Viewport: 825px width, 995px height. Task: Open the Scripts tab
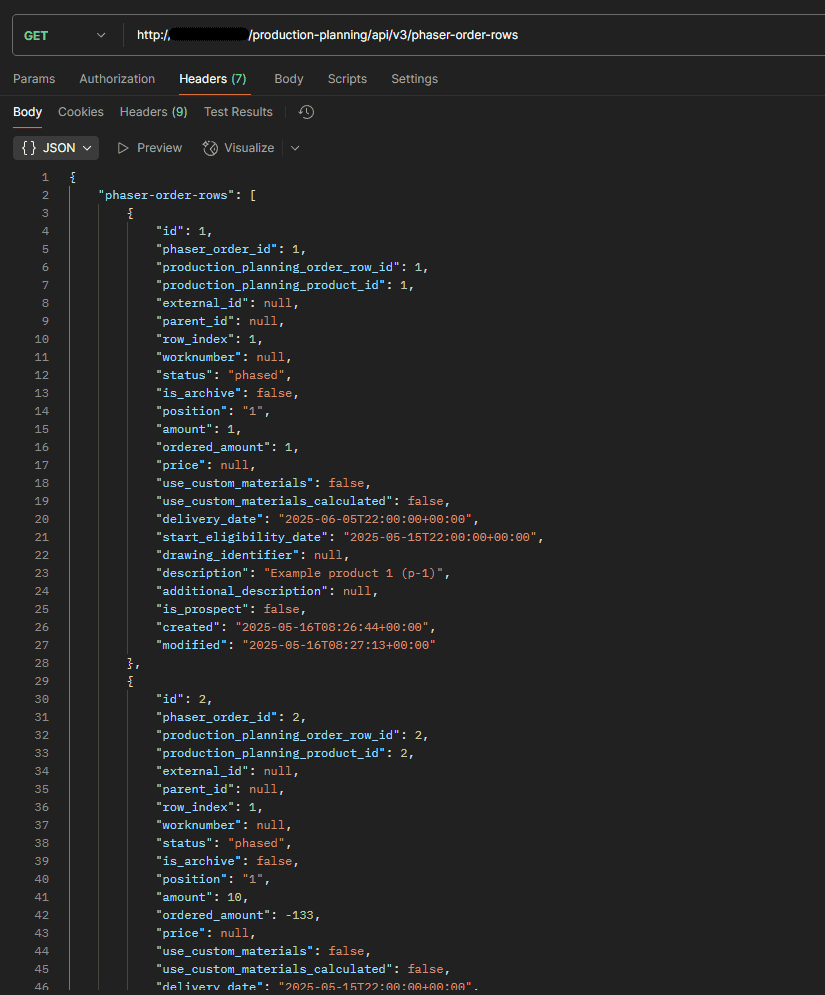point(347,79)
